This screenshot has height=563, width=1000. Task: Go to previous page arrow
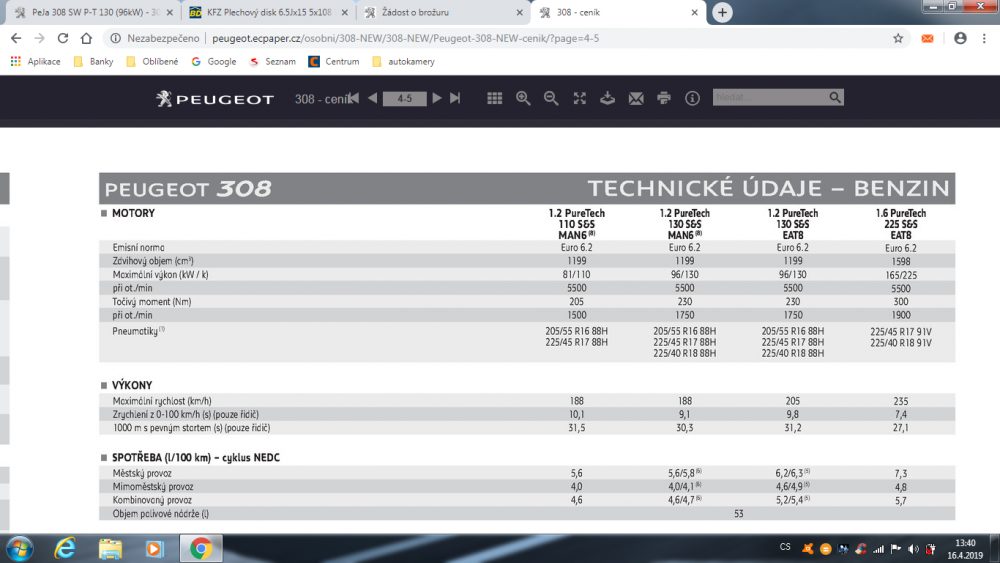[372, 98]
